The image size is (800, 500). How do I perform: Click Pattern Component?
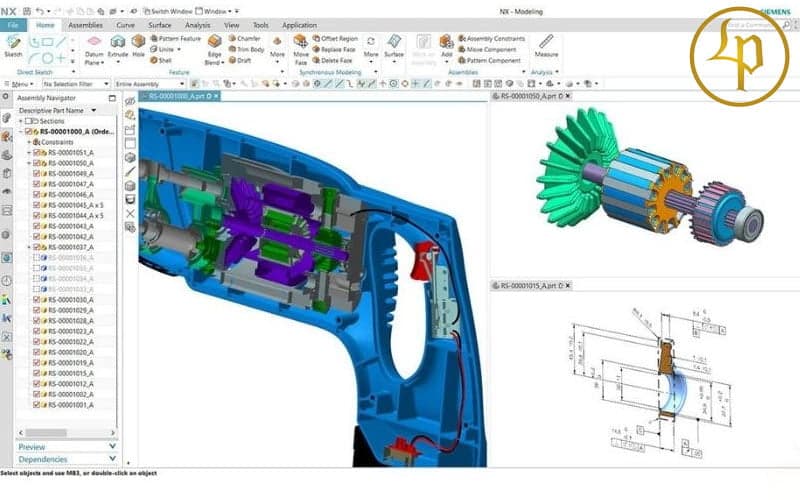[489, 60]
